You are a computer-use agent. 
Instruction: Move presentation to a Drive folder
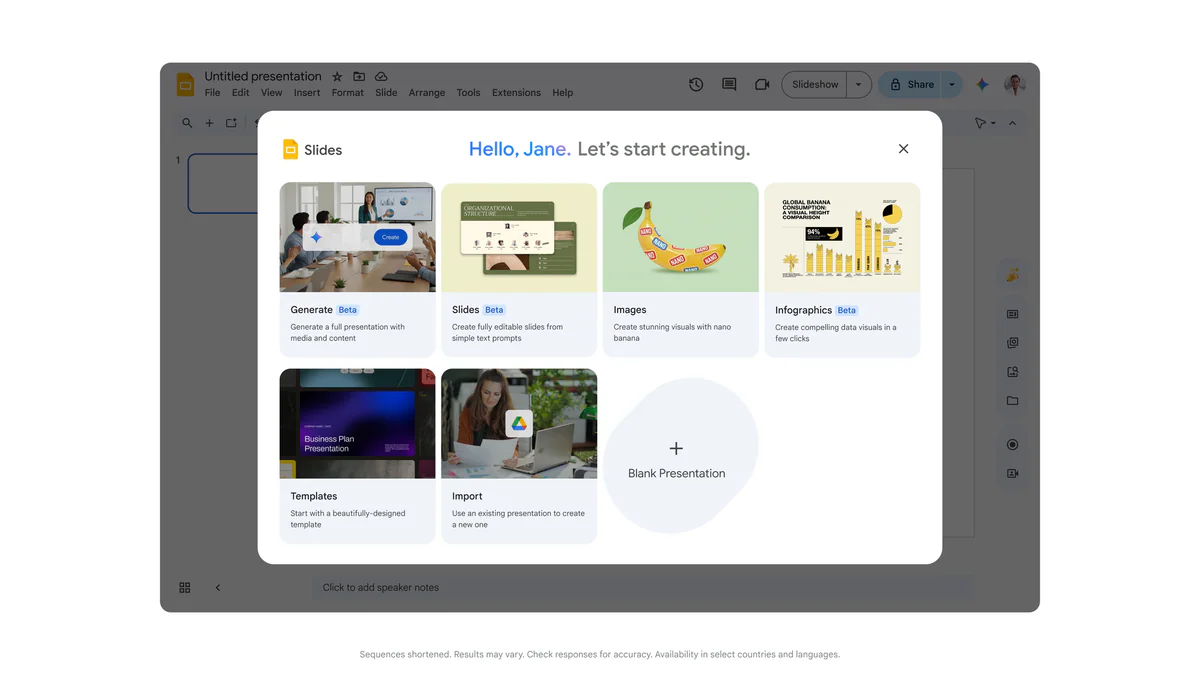coord(359,76)
